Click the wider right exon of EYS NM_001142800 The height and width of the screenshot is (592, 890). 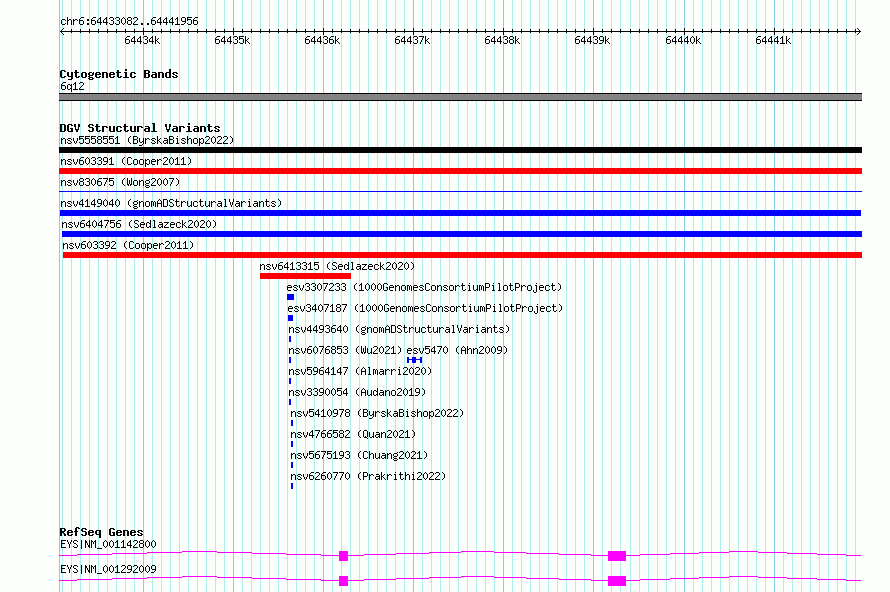click(617, 556)
